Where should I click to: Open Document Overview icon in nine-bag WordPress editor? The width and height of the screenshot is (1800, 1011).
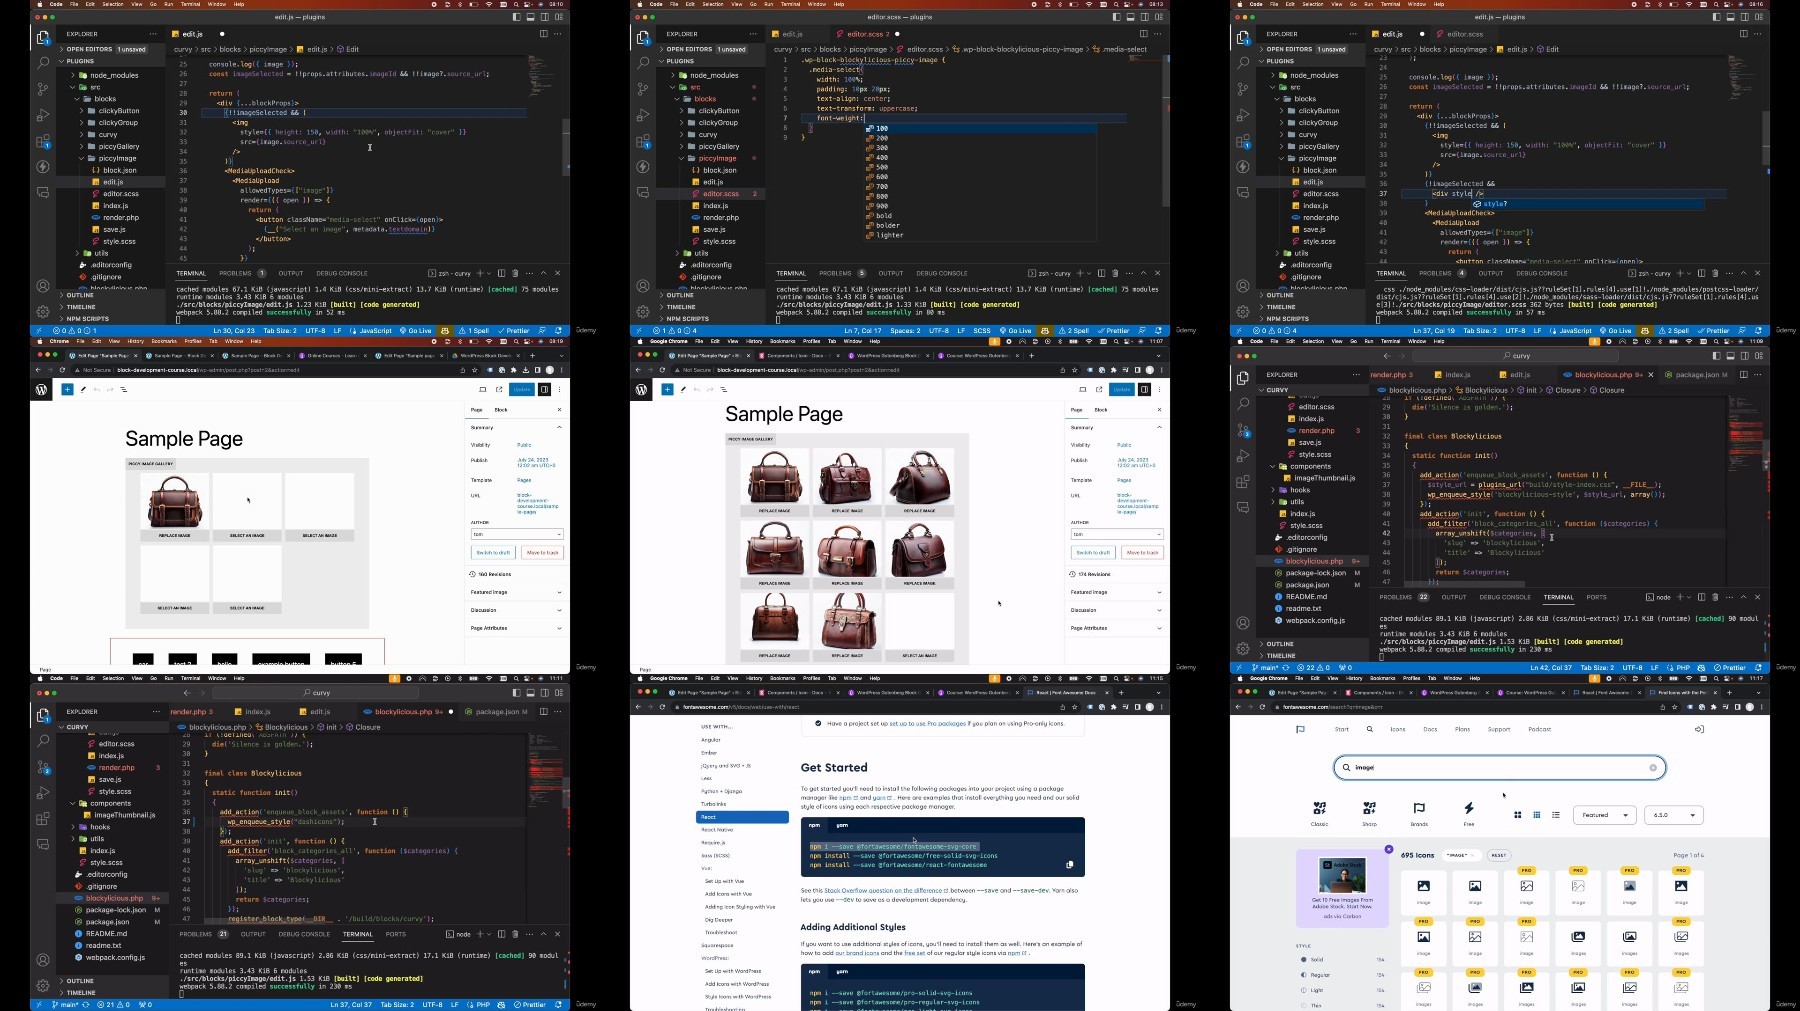click(x=724, y=389)
